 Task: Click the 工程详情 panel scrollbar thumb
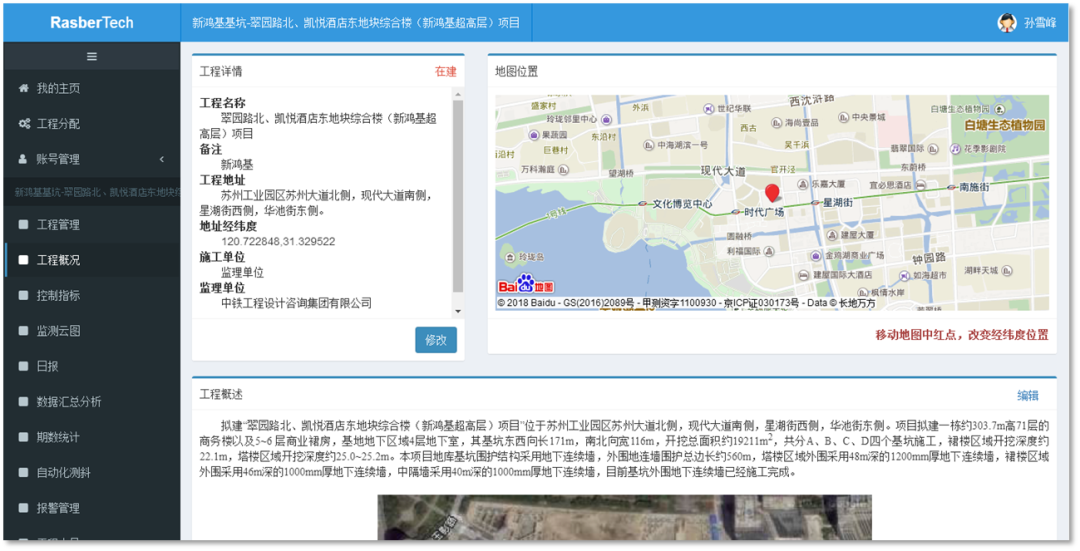point(458,196)
